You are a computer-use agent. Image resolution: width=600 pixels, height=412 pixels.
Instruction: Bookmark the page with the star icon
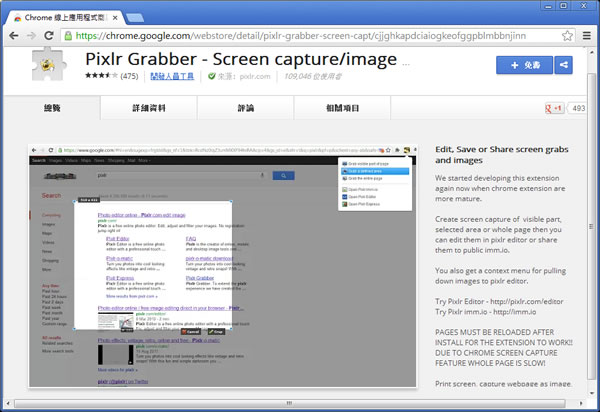pyautogui.click(x=567, y=36)
